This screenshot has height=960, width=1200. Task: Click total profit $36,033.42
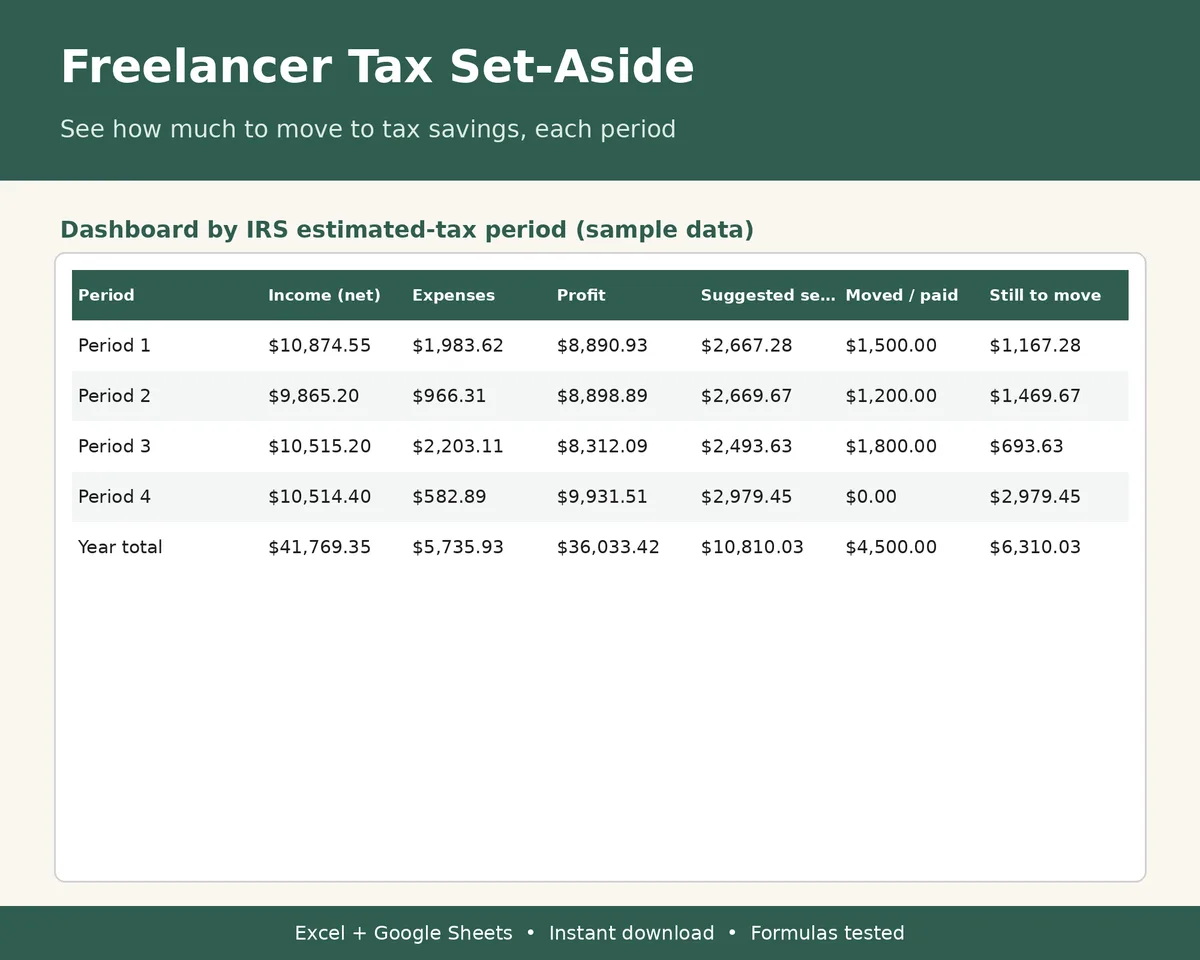click(608, 547)
